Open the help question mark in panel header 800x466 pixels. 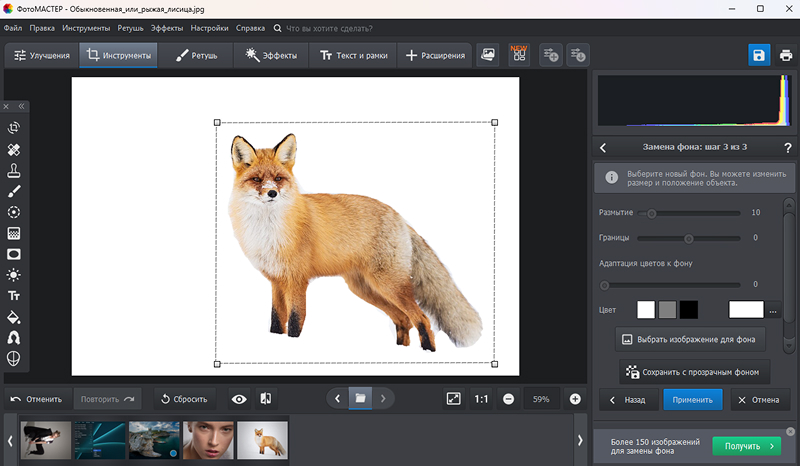[x=788, y=148]
